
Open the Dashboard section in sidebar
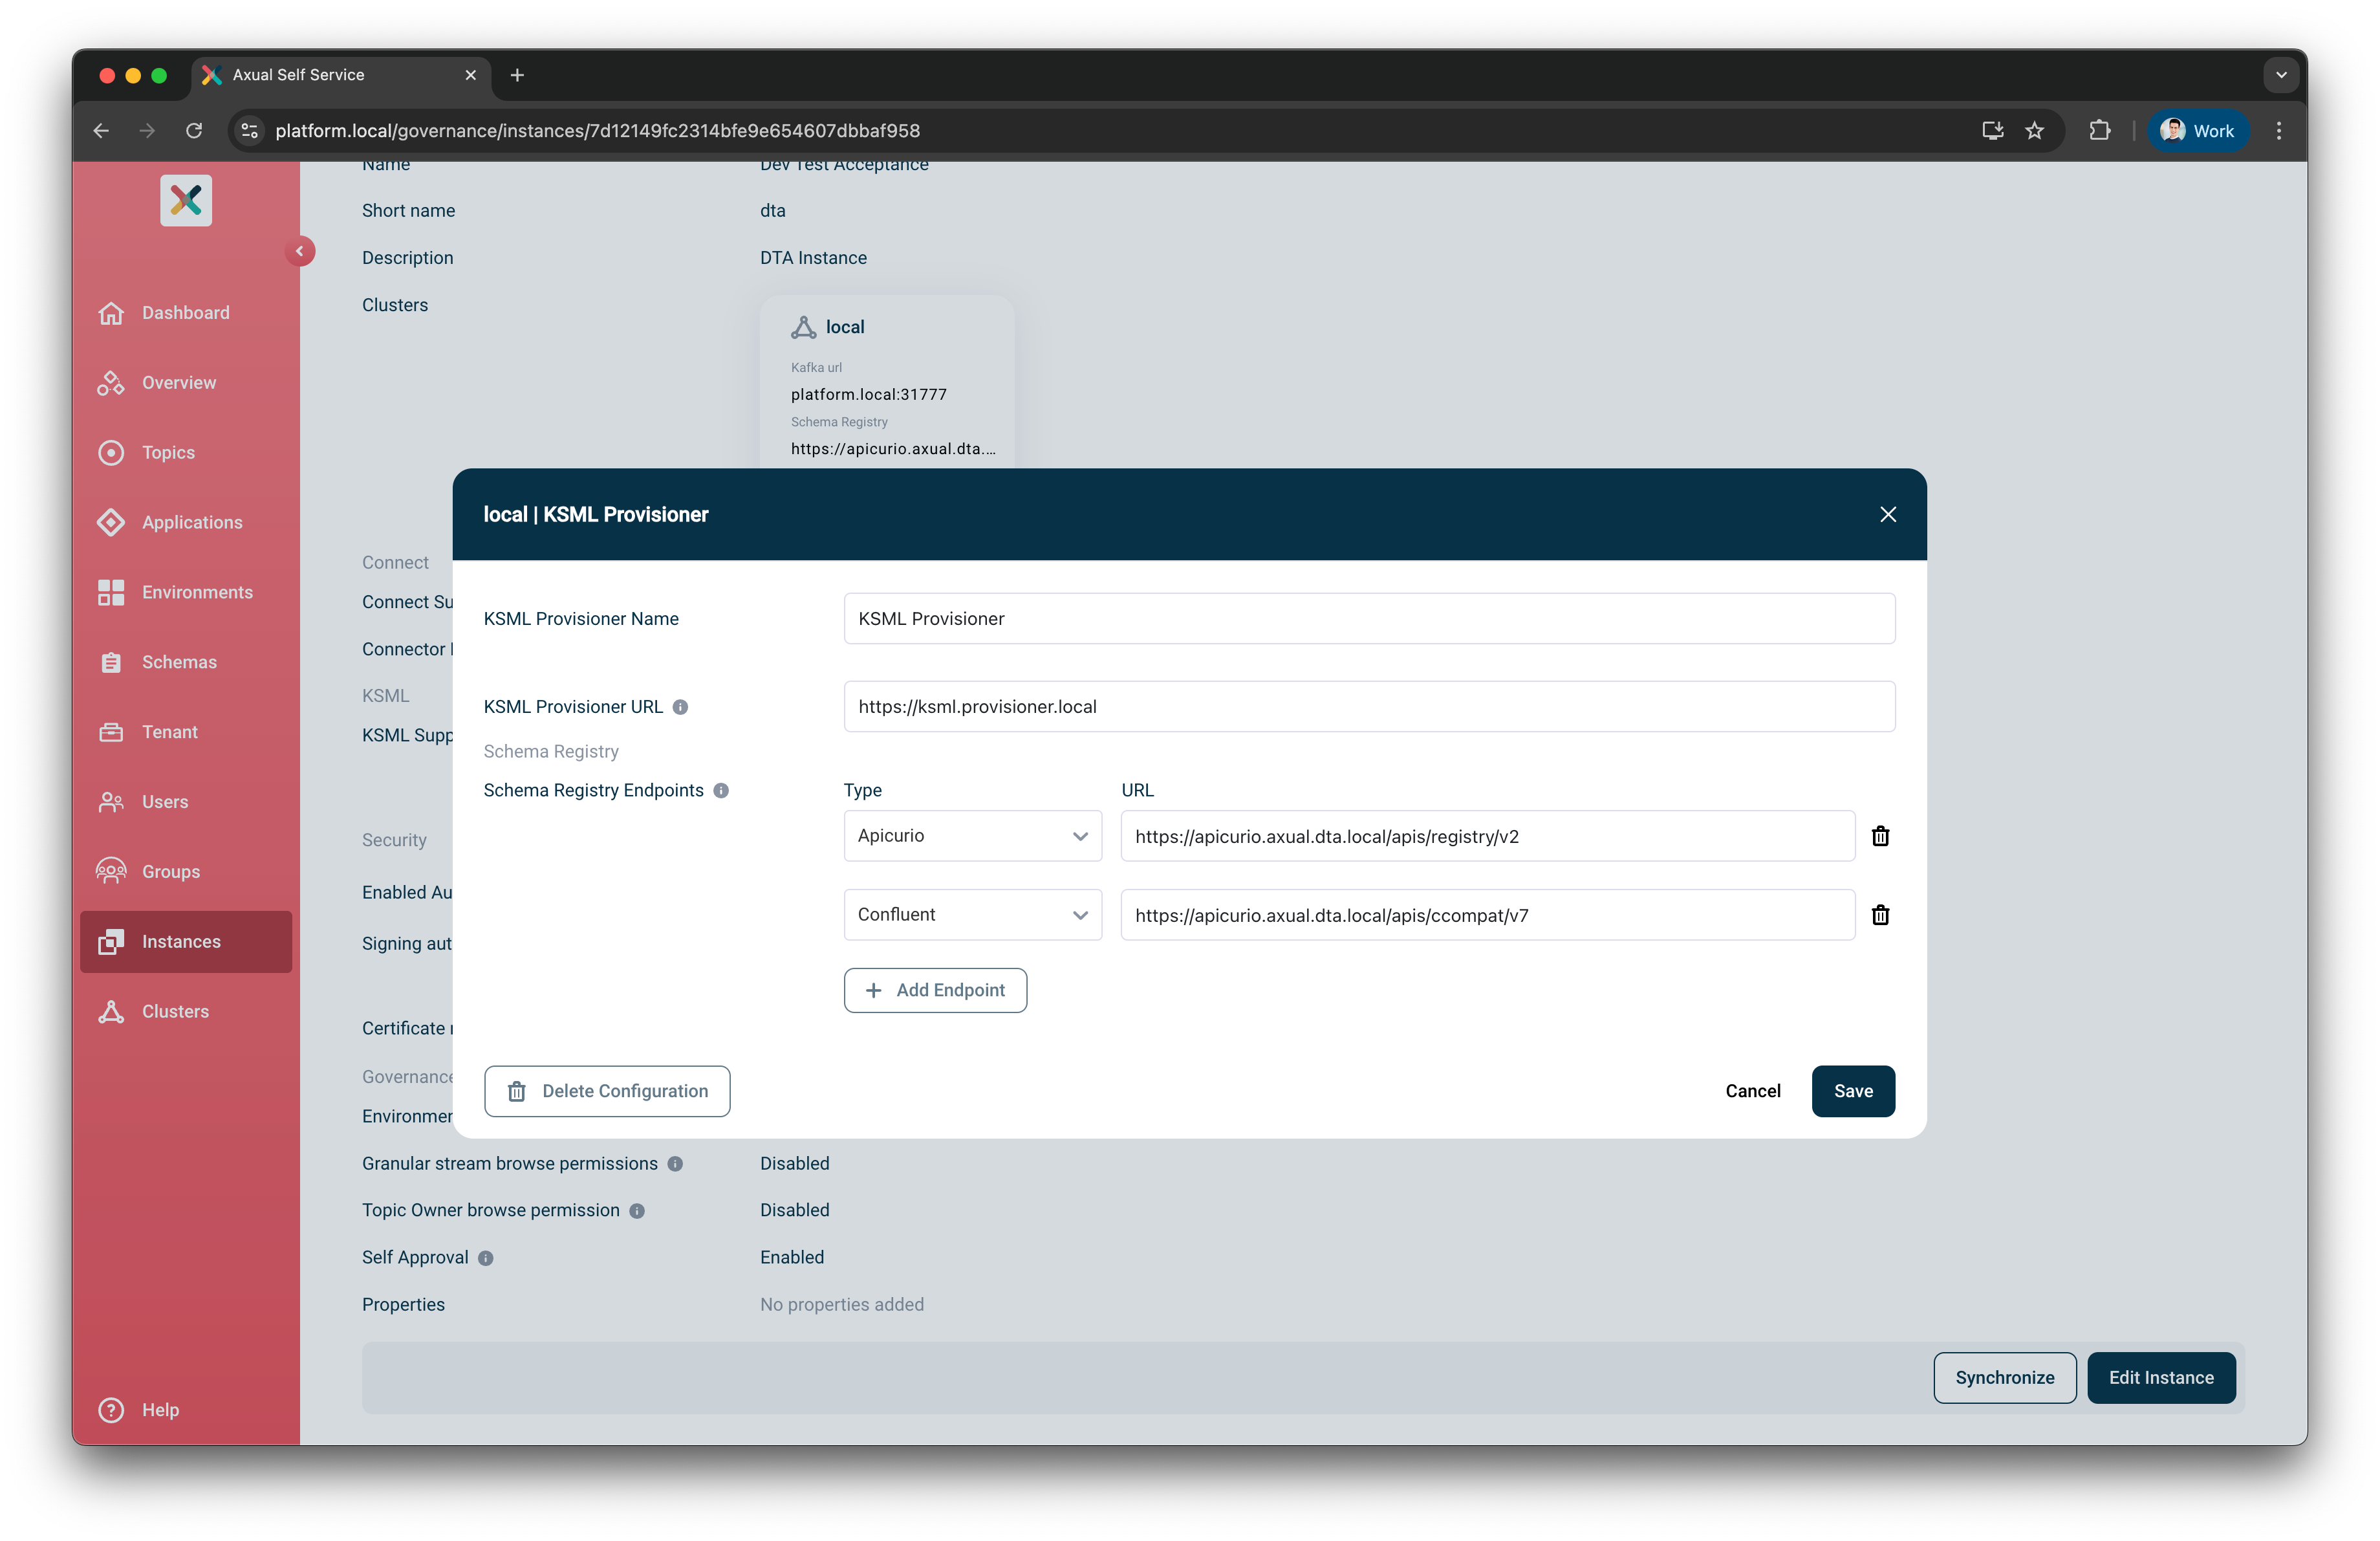[x=185, y=312]
